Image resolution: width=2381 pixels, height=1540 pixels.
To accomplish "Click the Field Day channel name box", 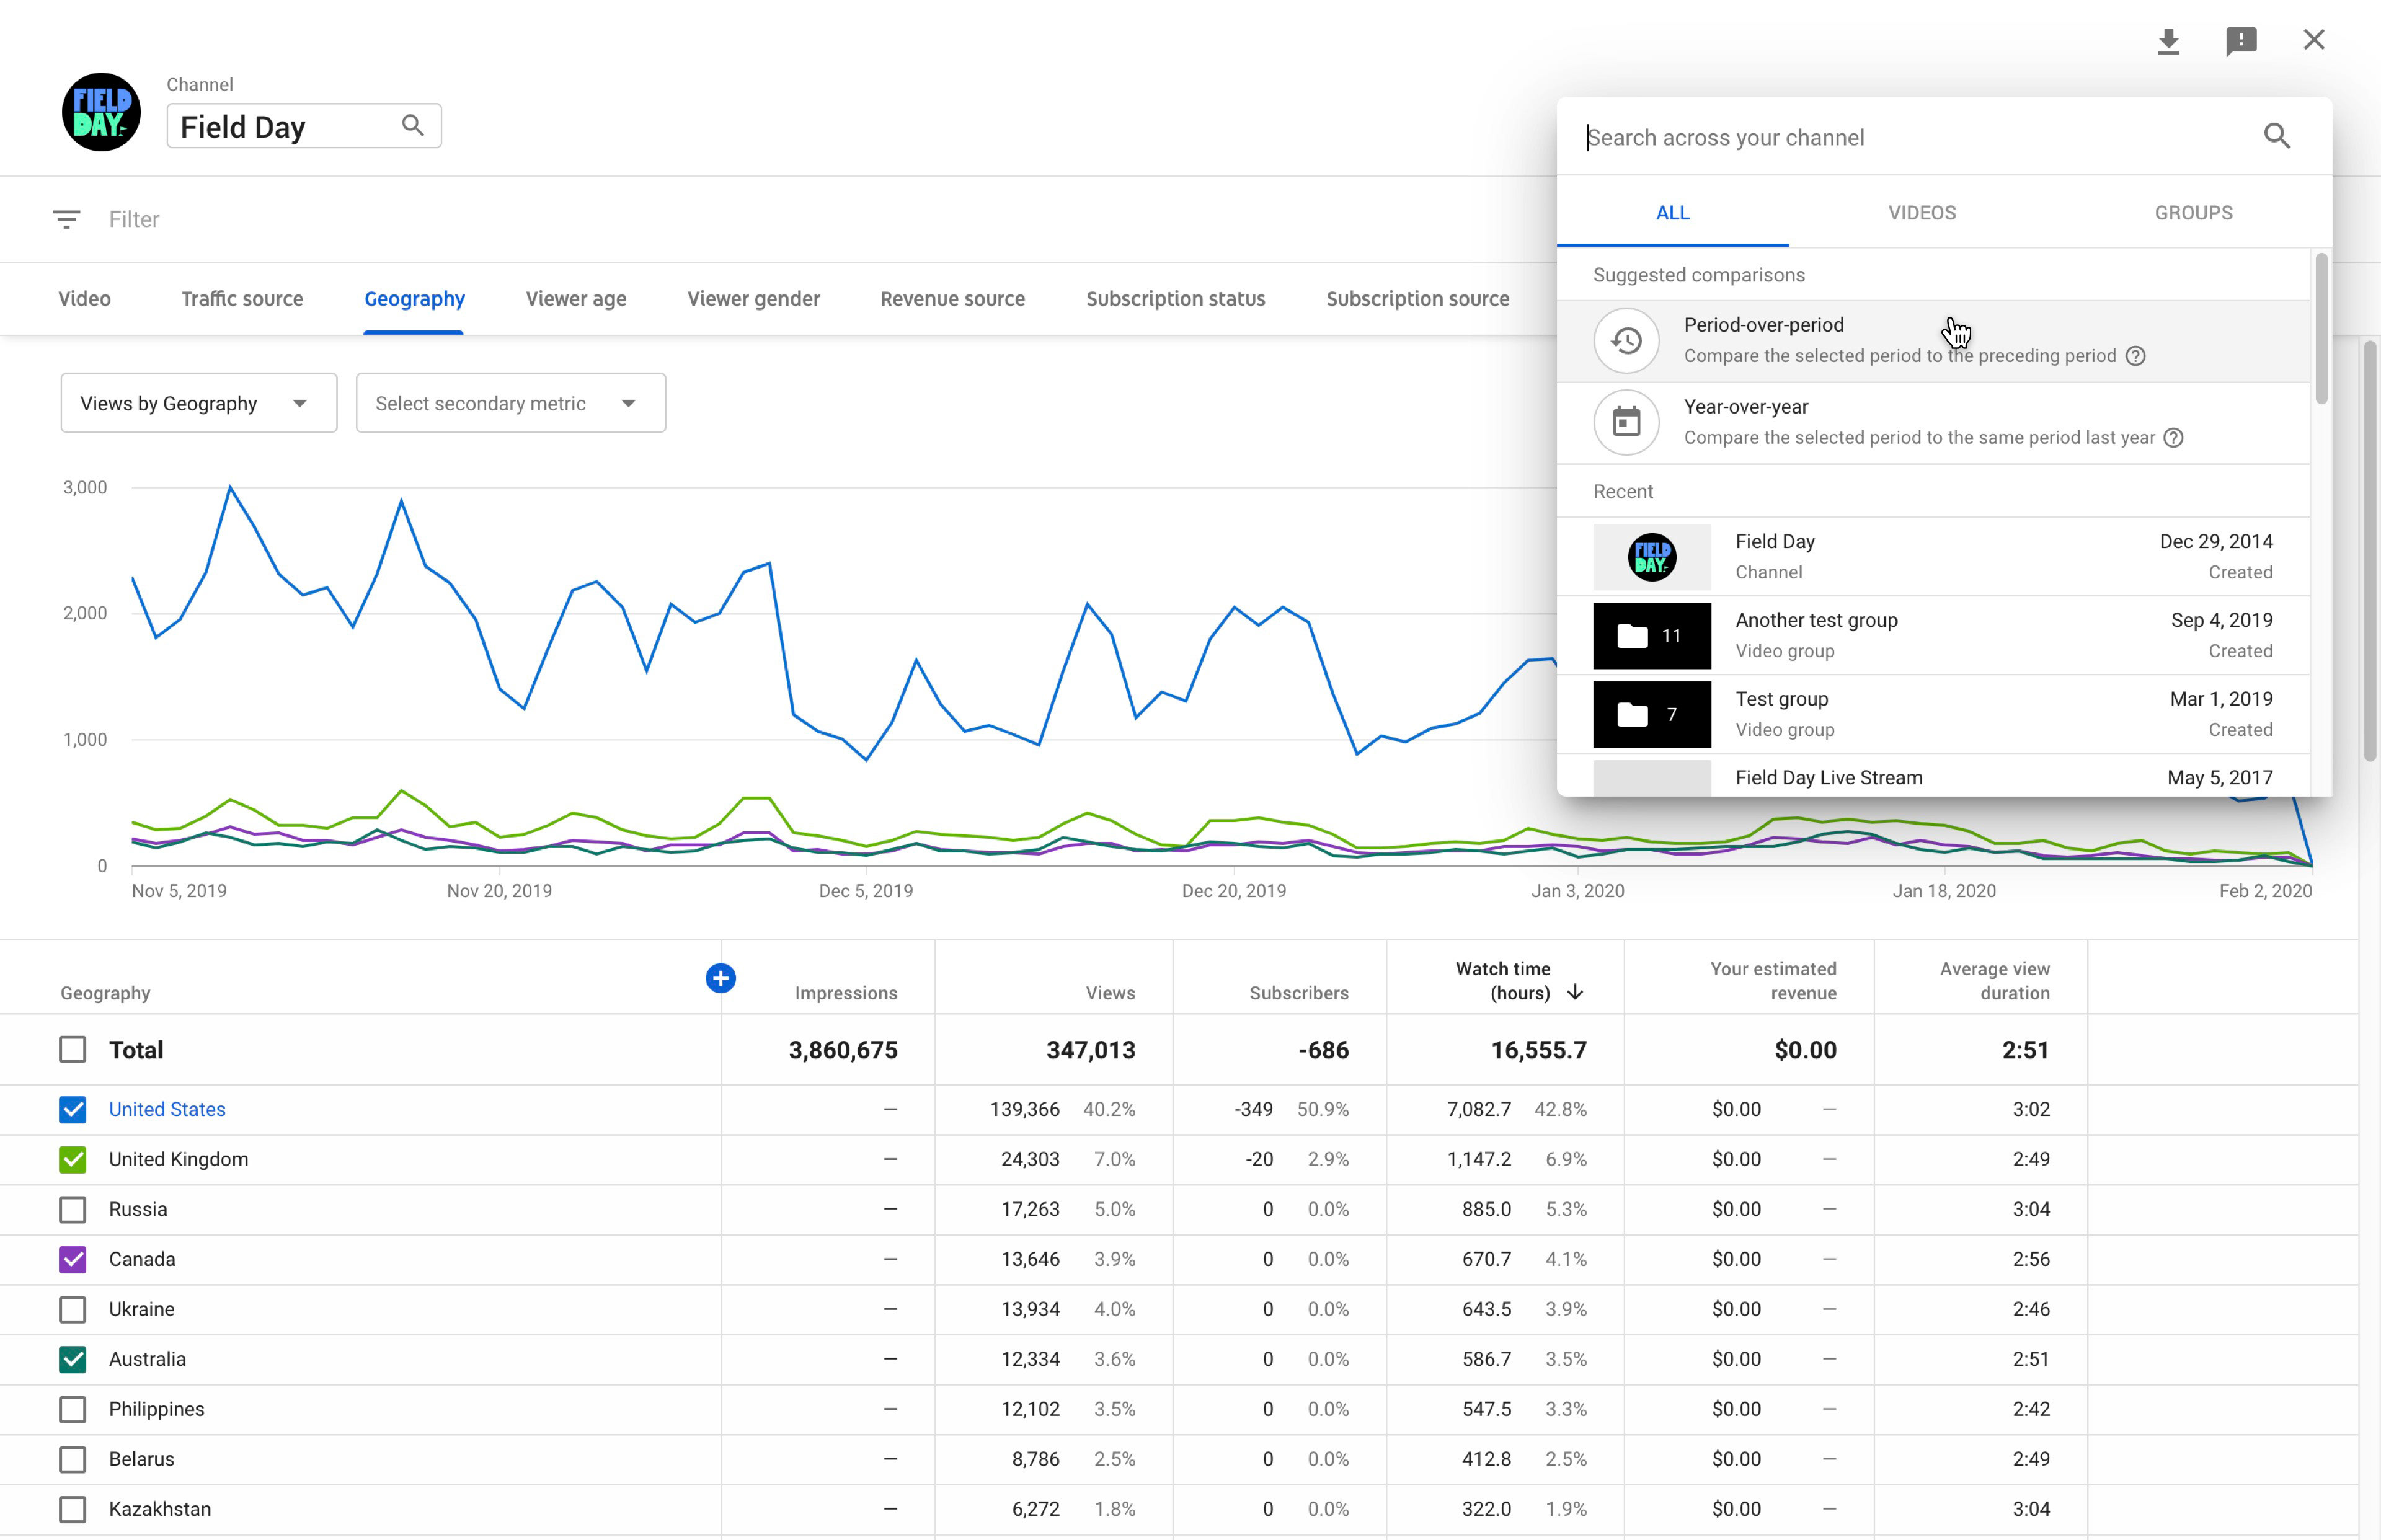I will pos(304,126).
